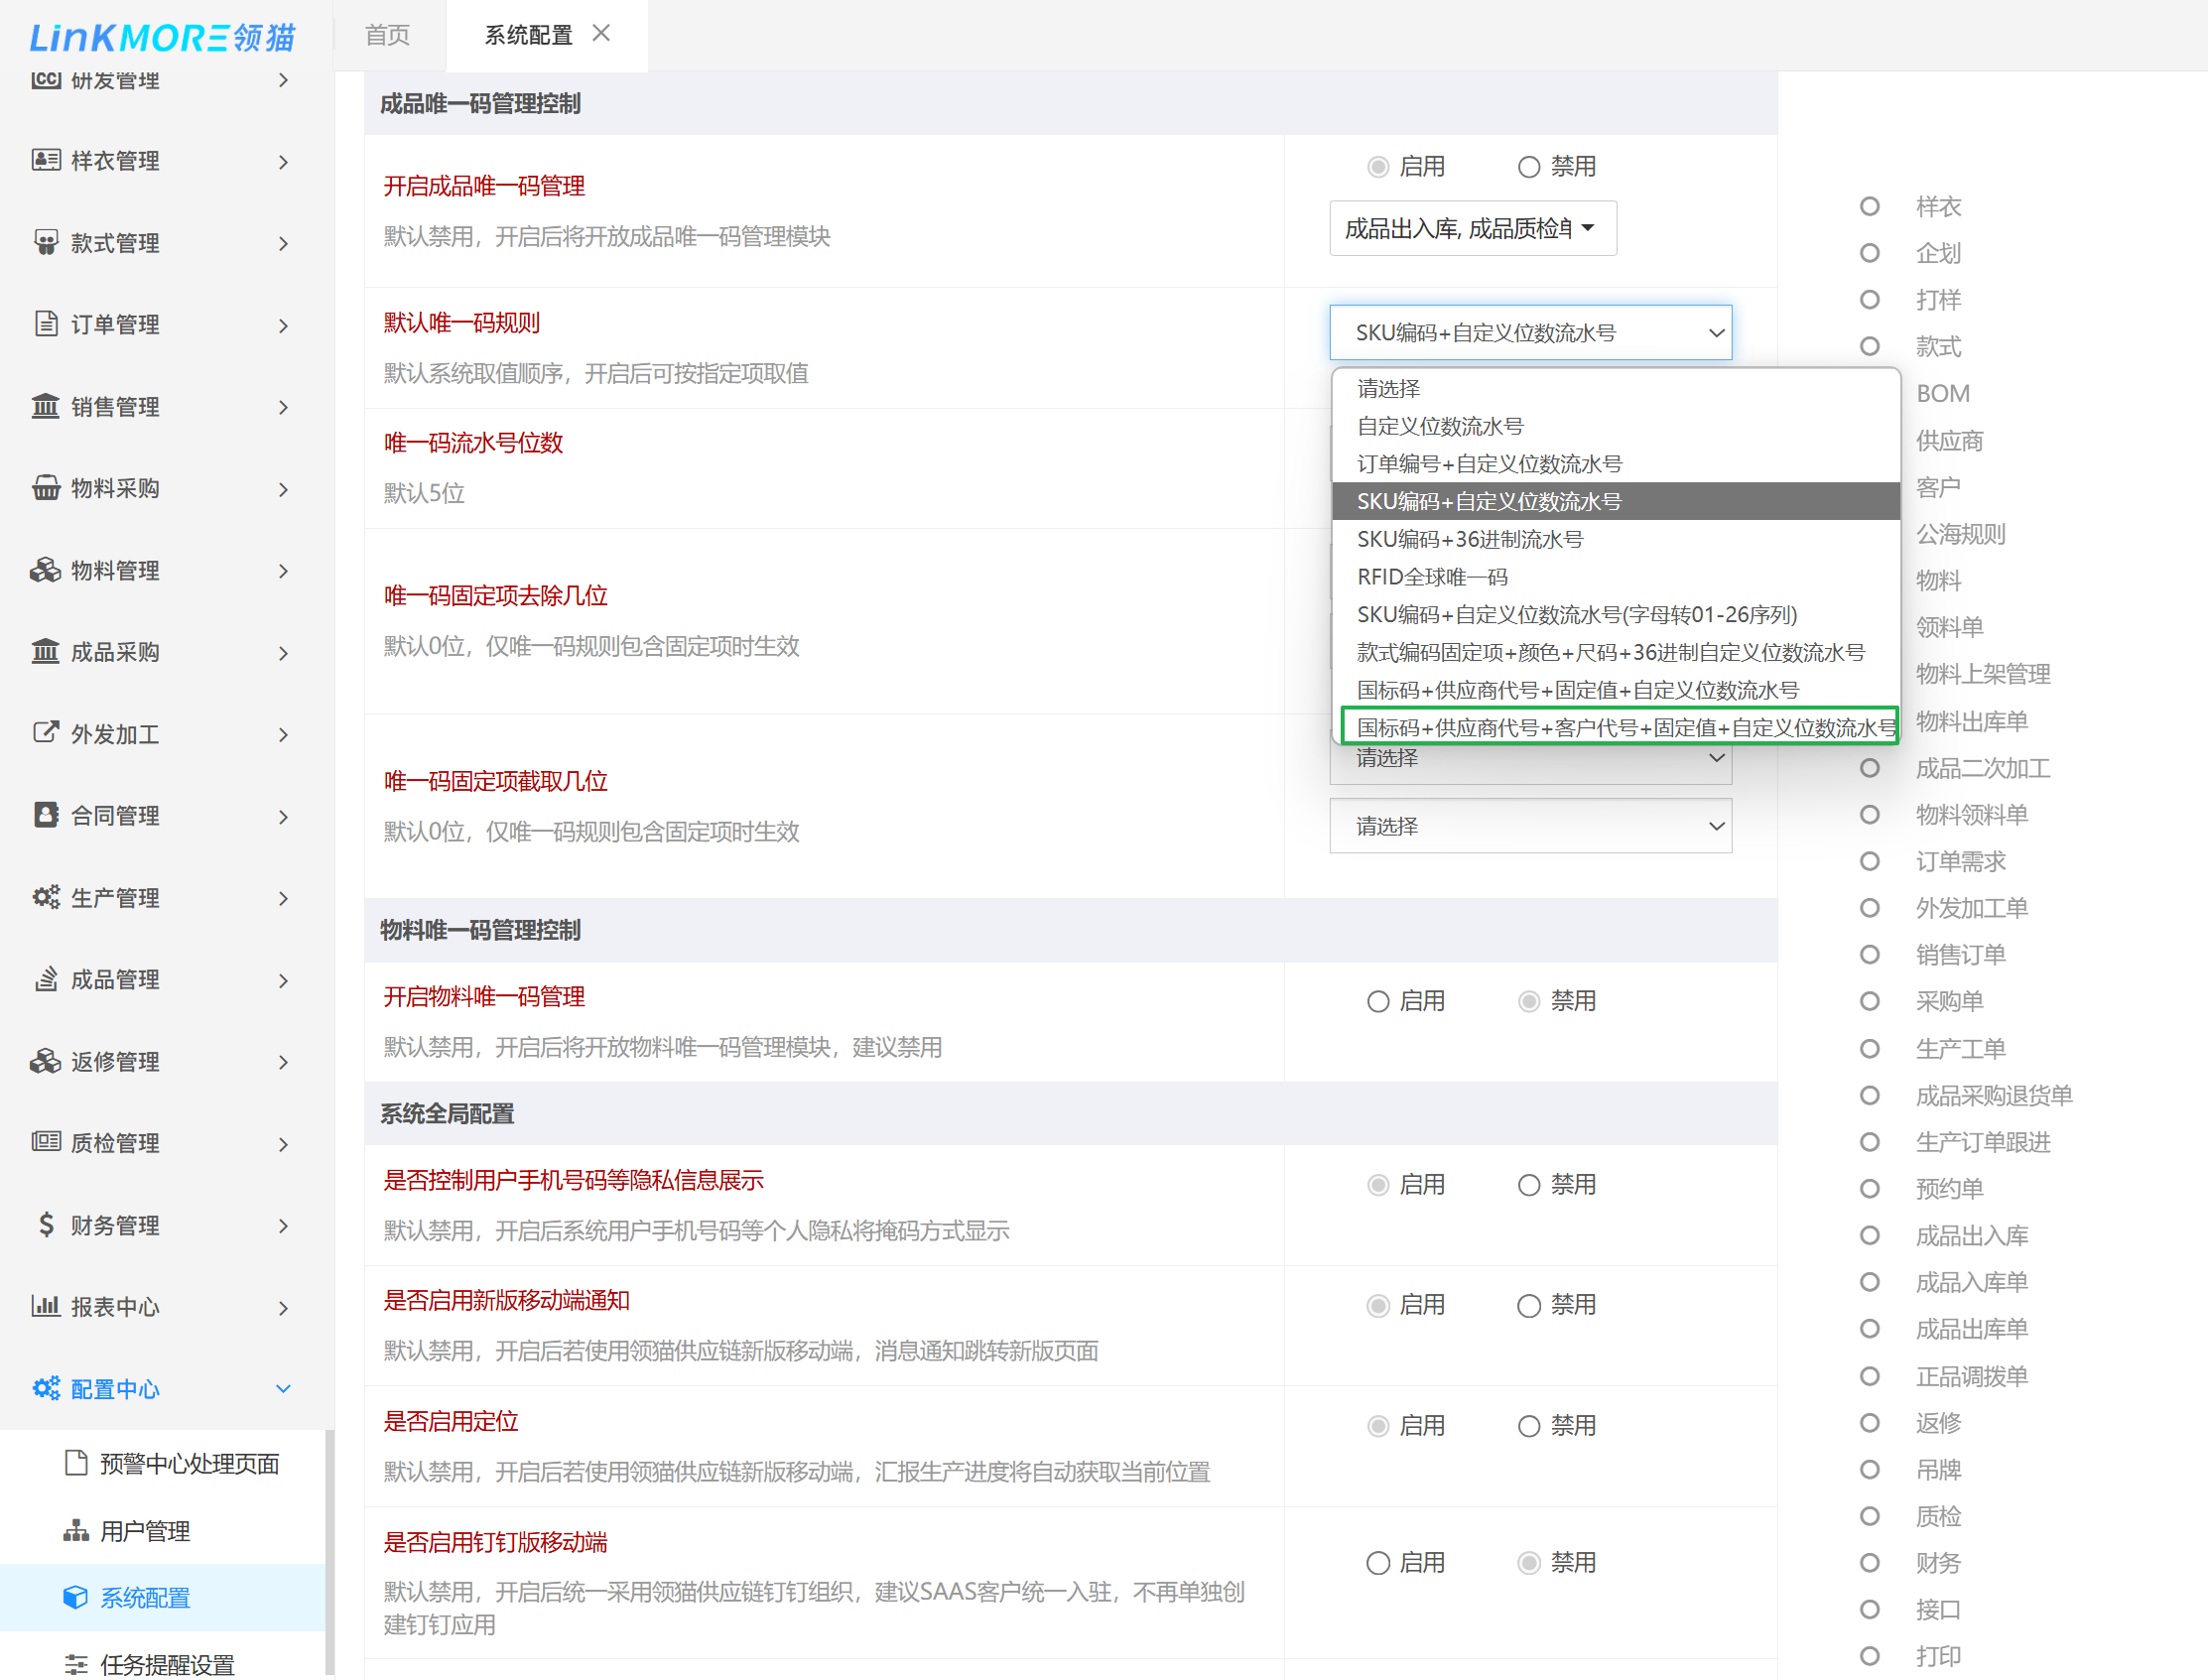Click the 外发加工 external-link icon

point(46,733)
